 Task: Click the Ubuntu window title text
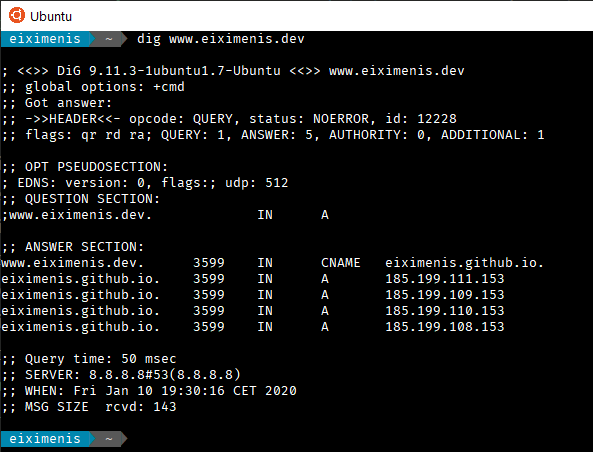pyautogui.click(x=51, y=16)
